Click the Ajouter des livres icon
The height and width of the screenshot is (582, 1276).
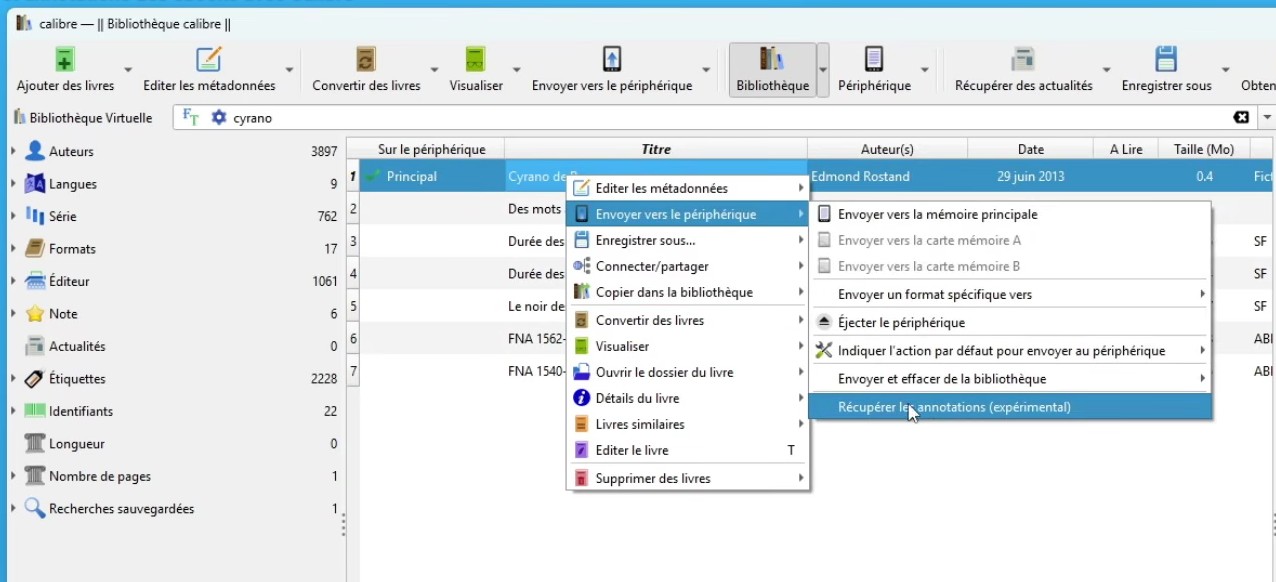tap(65, 60)
